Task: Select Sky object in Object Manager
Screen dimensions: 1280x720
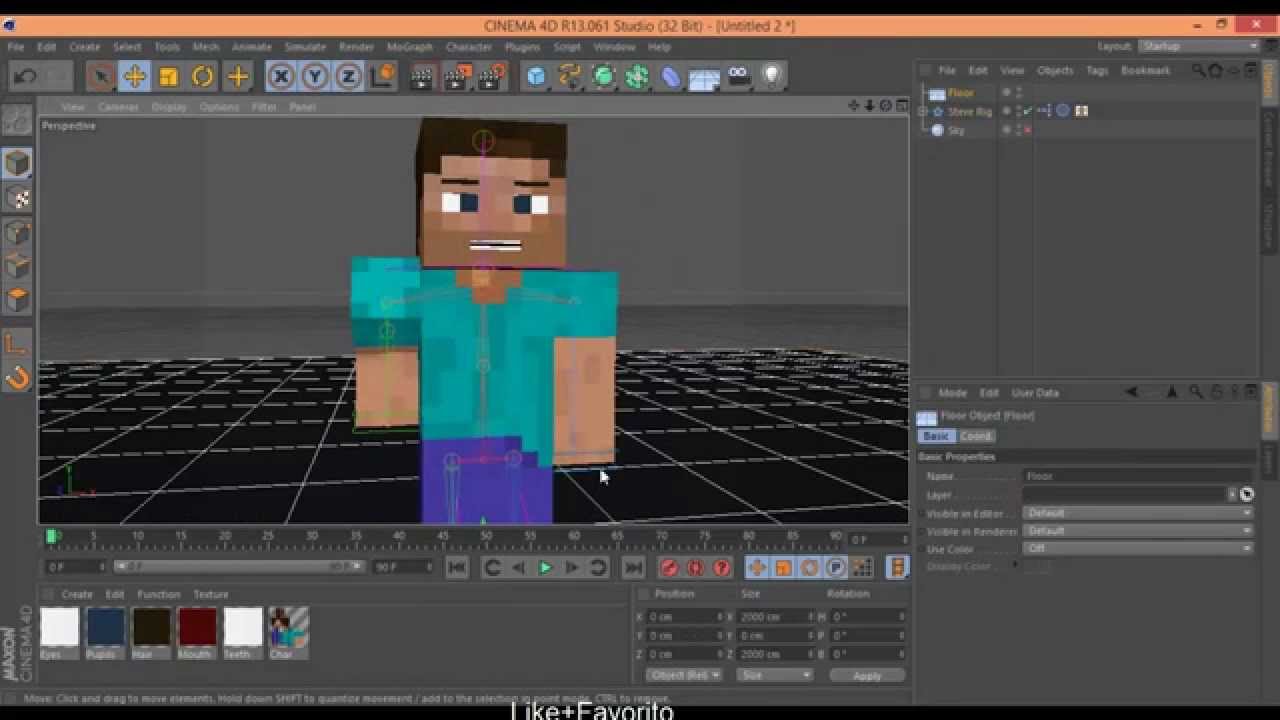Action: (x=957, y=131)
